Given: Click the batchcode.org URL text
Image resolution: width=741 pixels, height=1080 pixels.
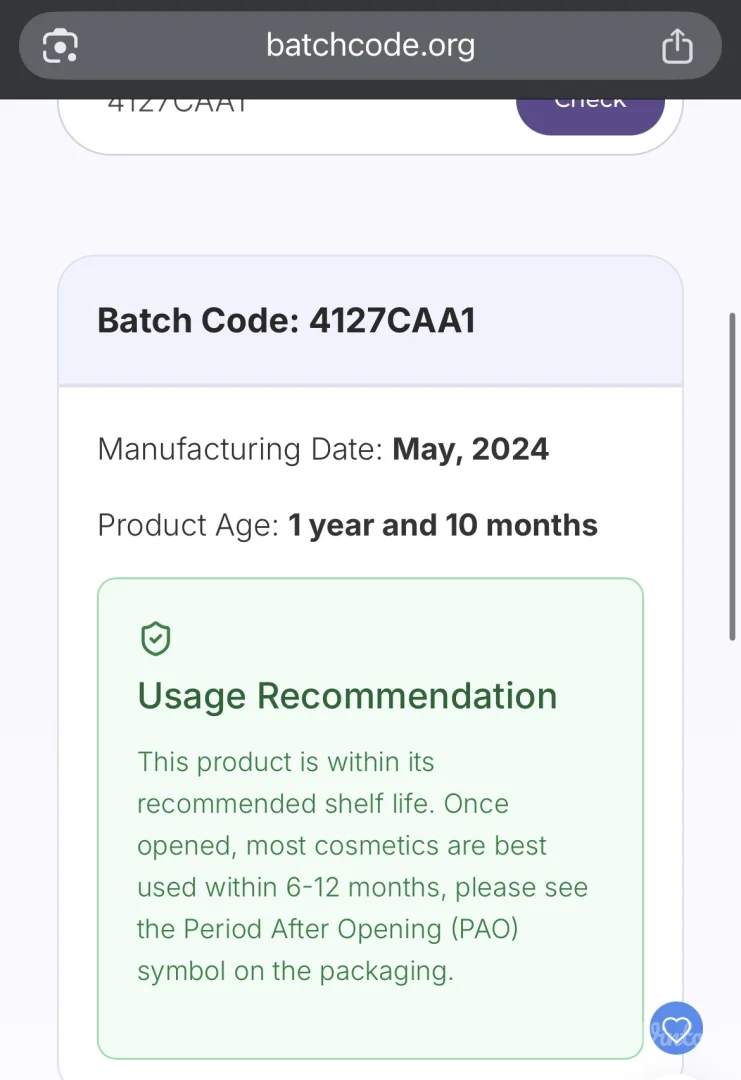Looking at the screenshot, I should pos(370,45).
